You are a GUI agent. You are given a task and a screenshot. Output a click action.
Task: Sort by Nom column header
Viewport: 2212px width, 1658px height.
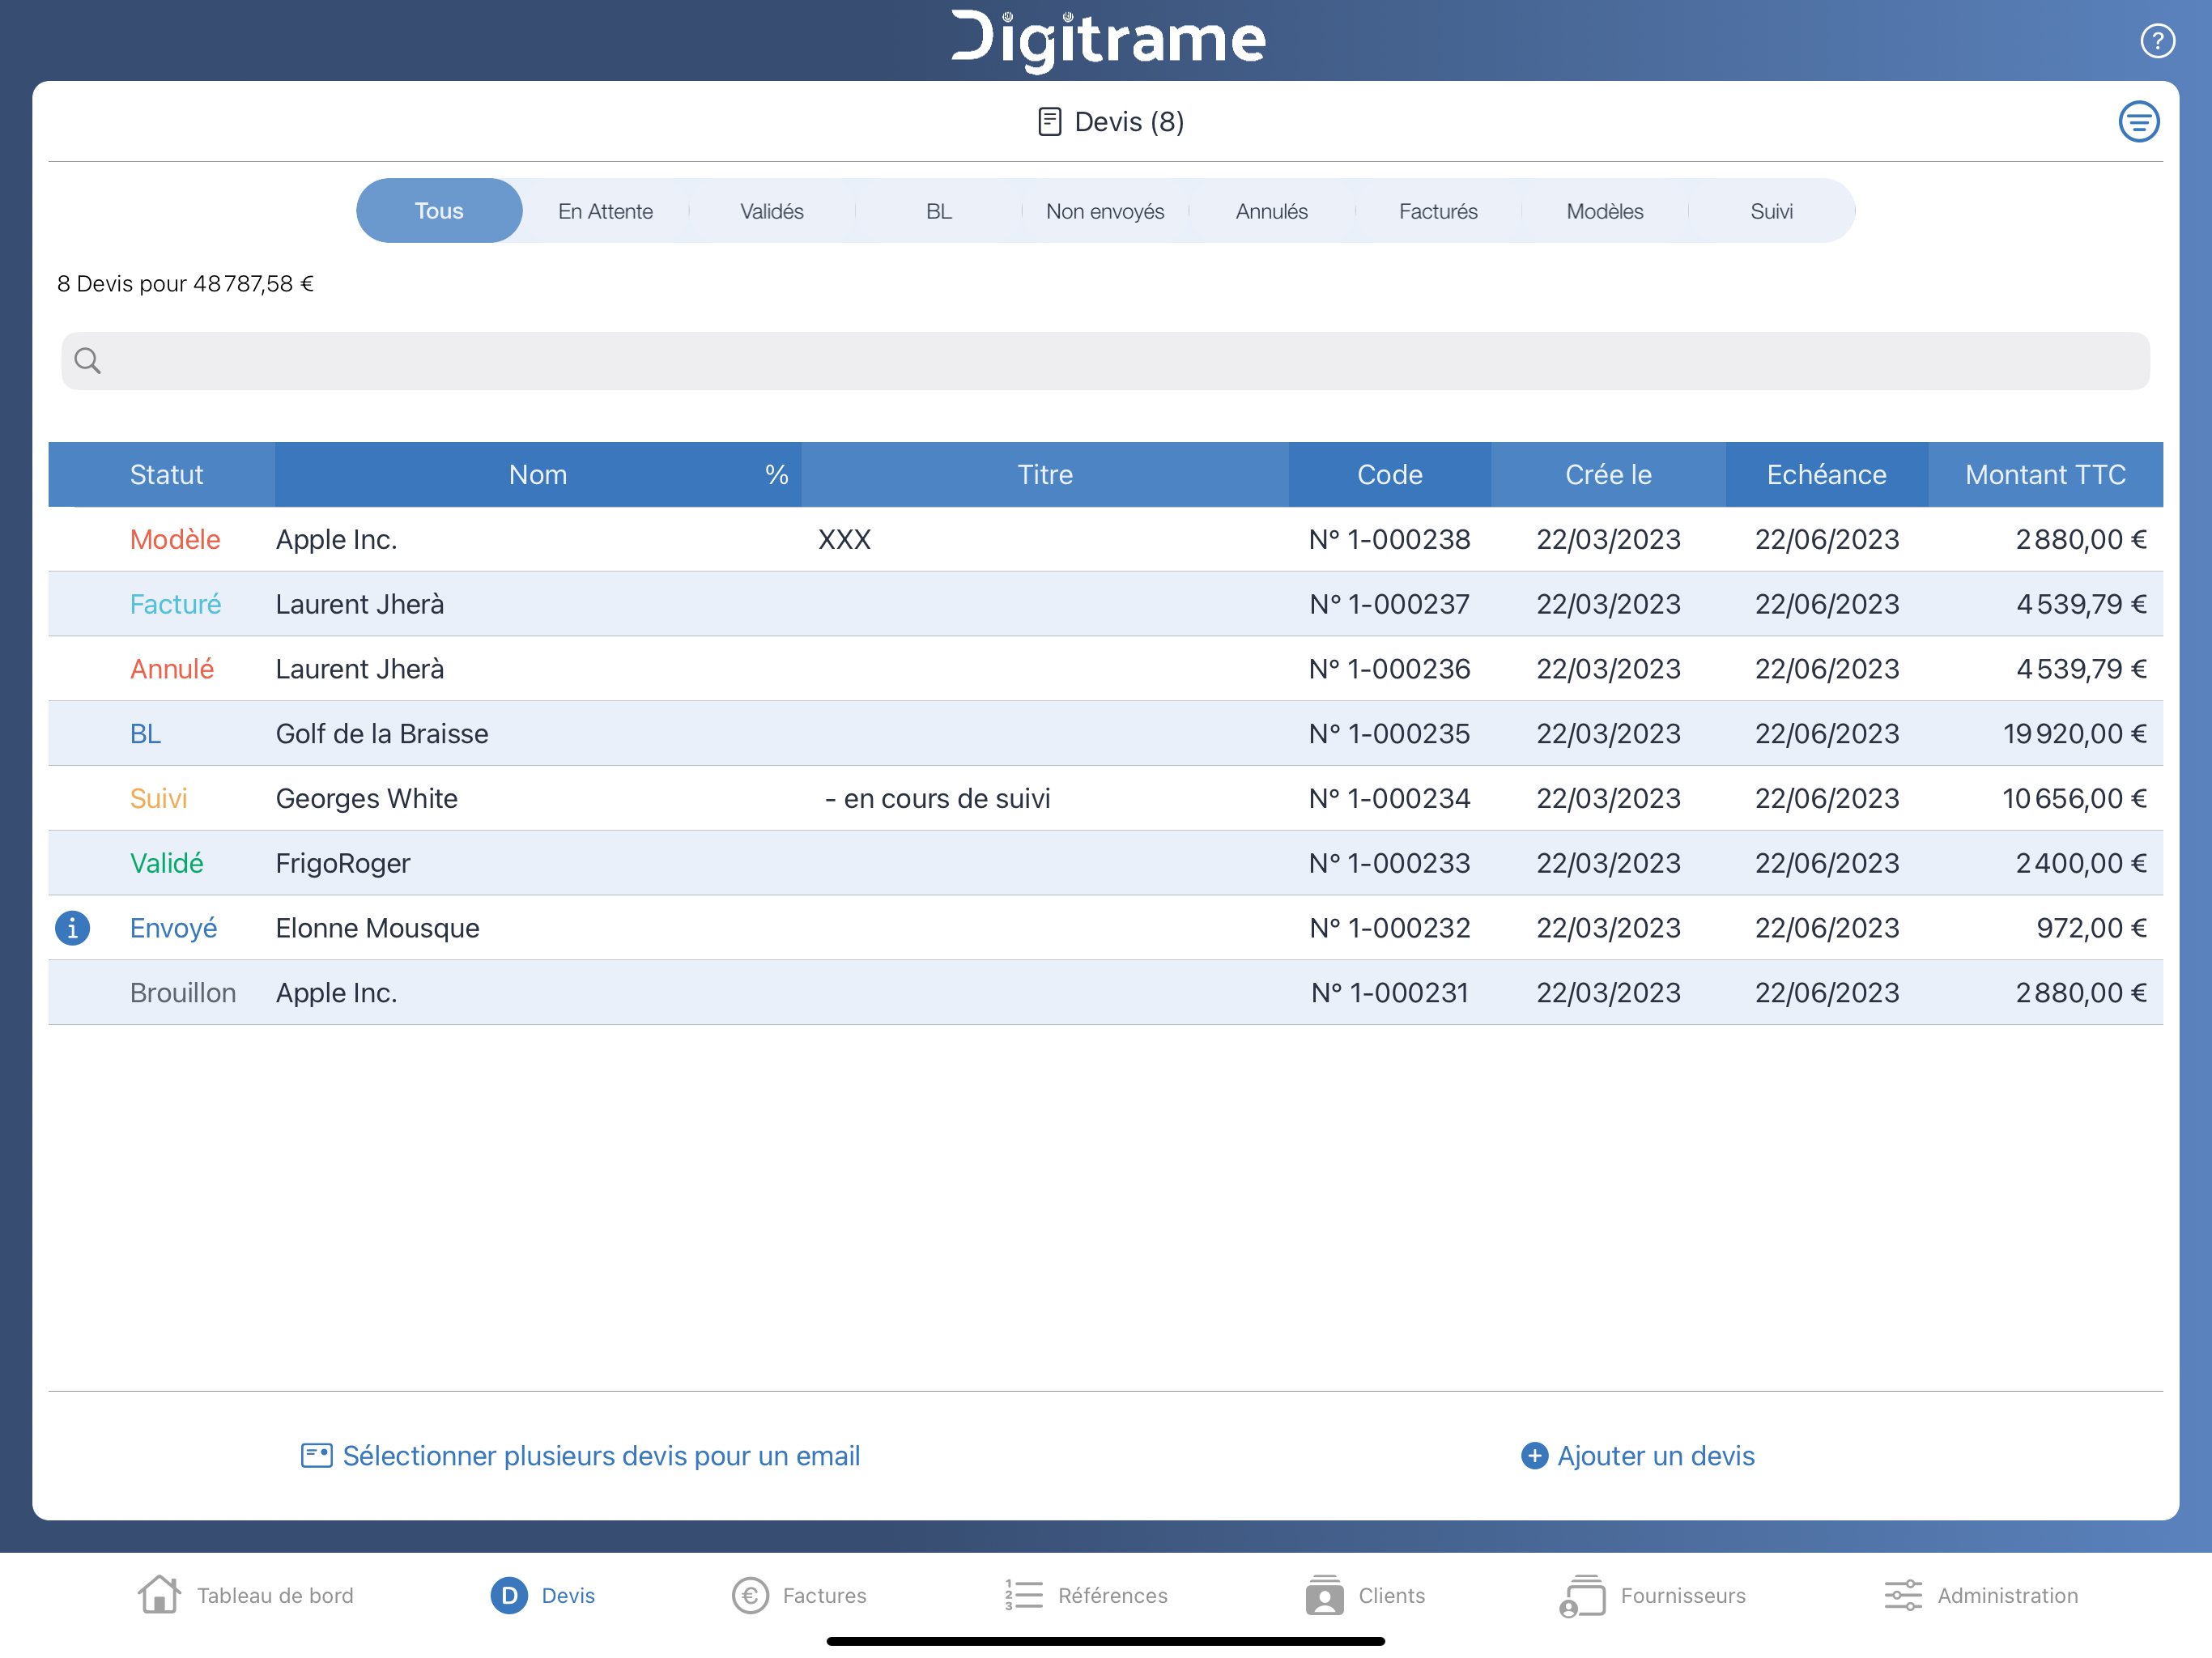538,474
